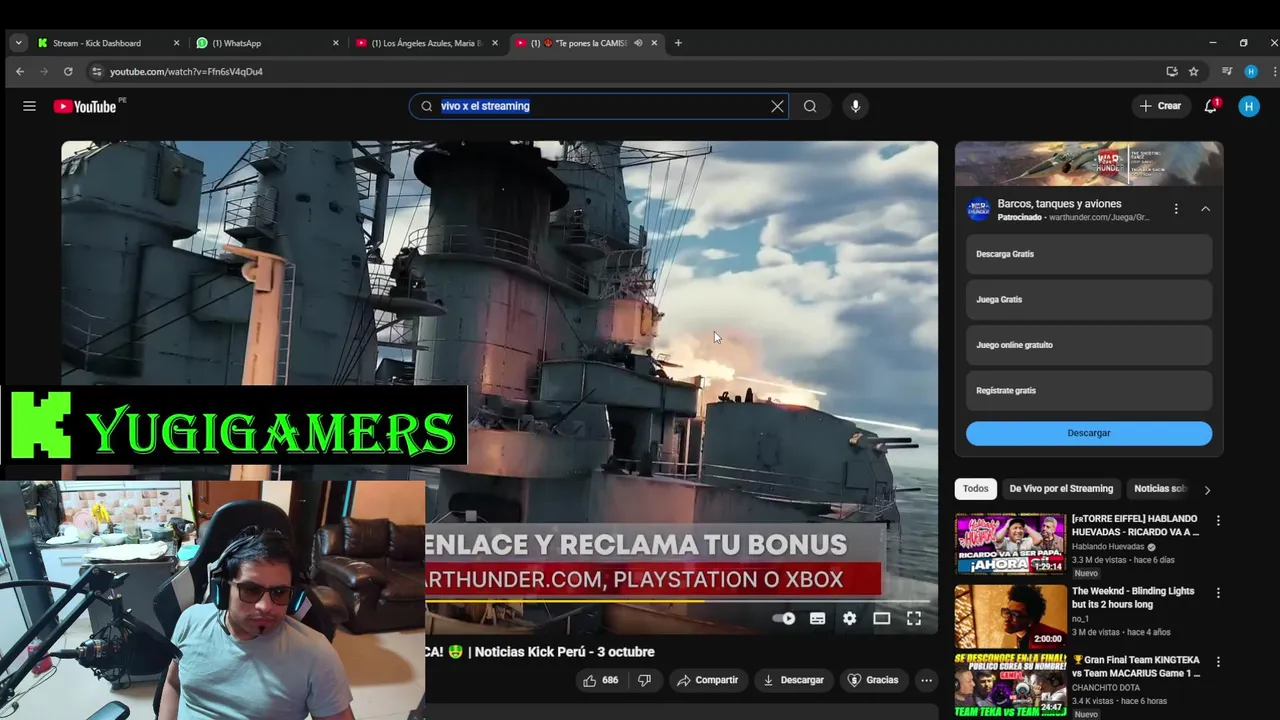This screenshot has width=1280, height=720.
Task: Click the browser address bar URL
Action: [x=186, y=72]
